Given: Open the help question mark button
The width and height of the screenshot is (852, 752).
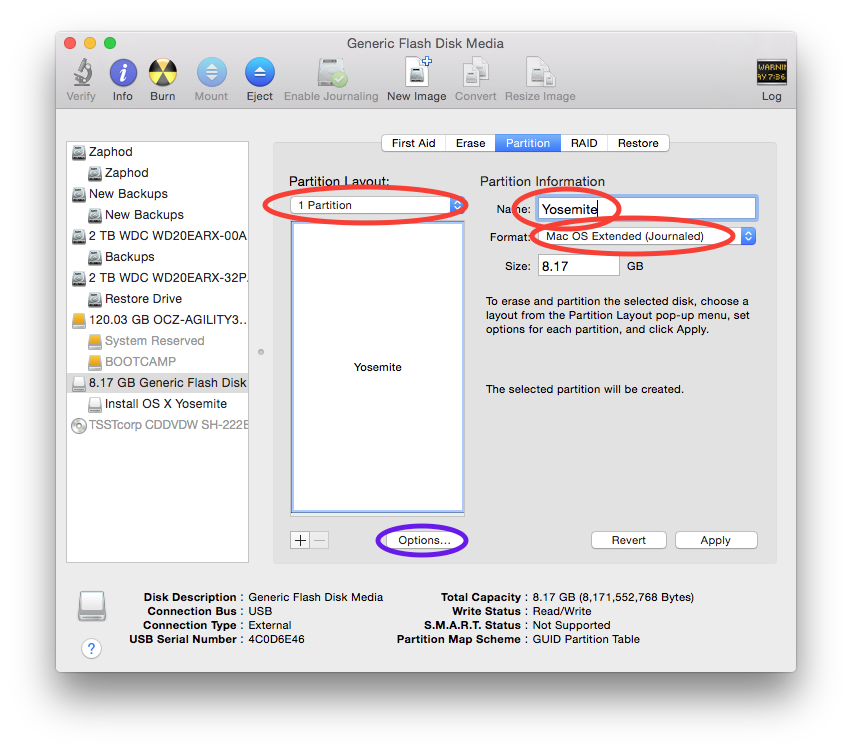Looking at the screenshot, I should point(91,648).
